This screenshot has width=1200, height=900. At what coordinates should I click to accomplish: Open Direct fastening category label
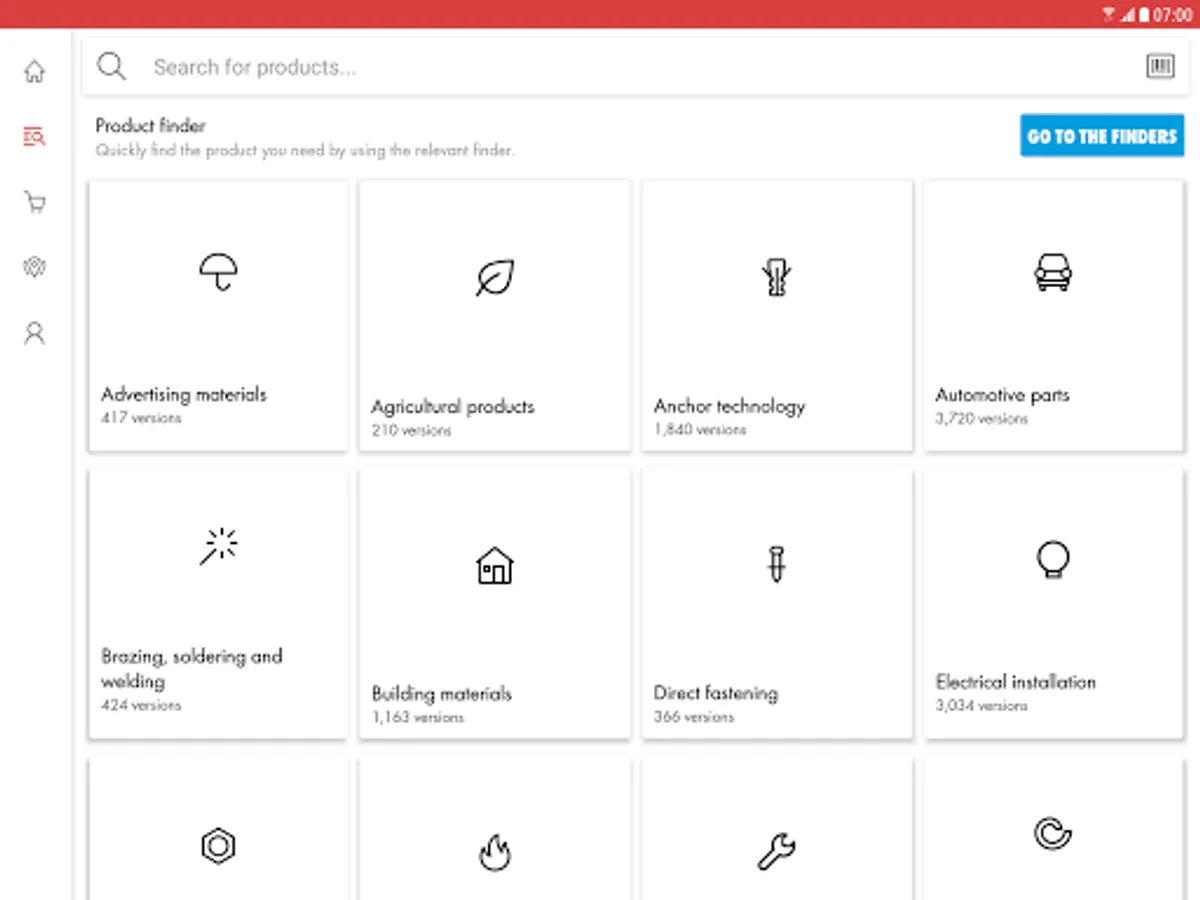[716, 693]
